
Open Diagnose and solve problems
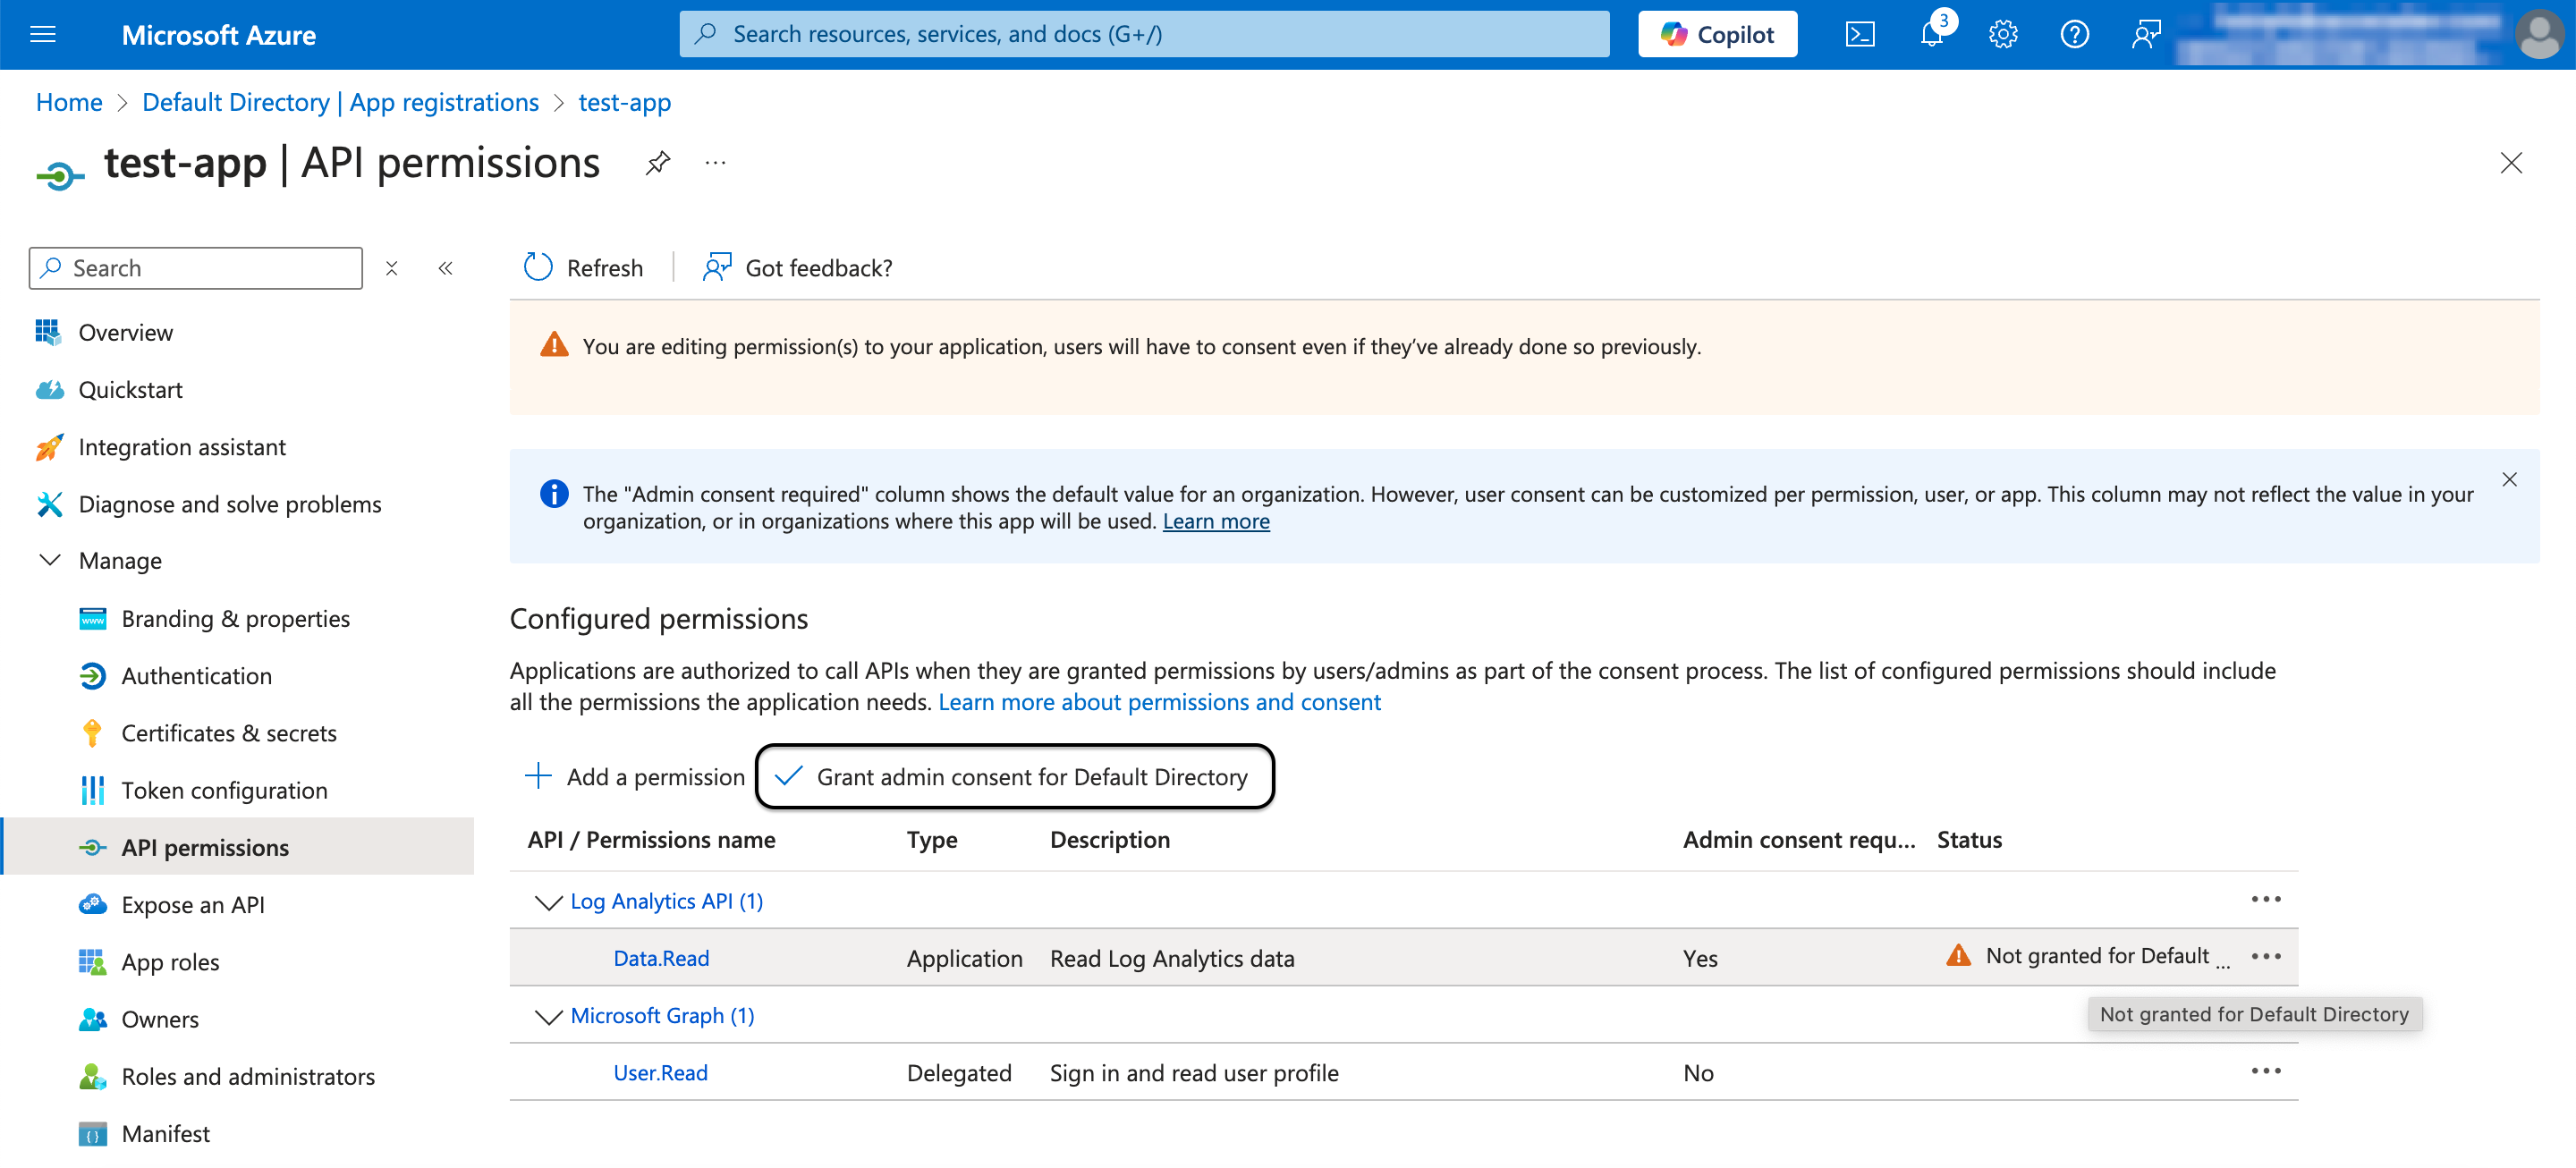click(x=229, y=504)
